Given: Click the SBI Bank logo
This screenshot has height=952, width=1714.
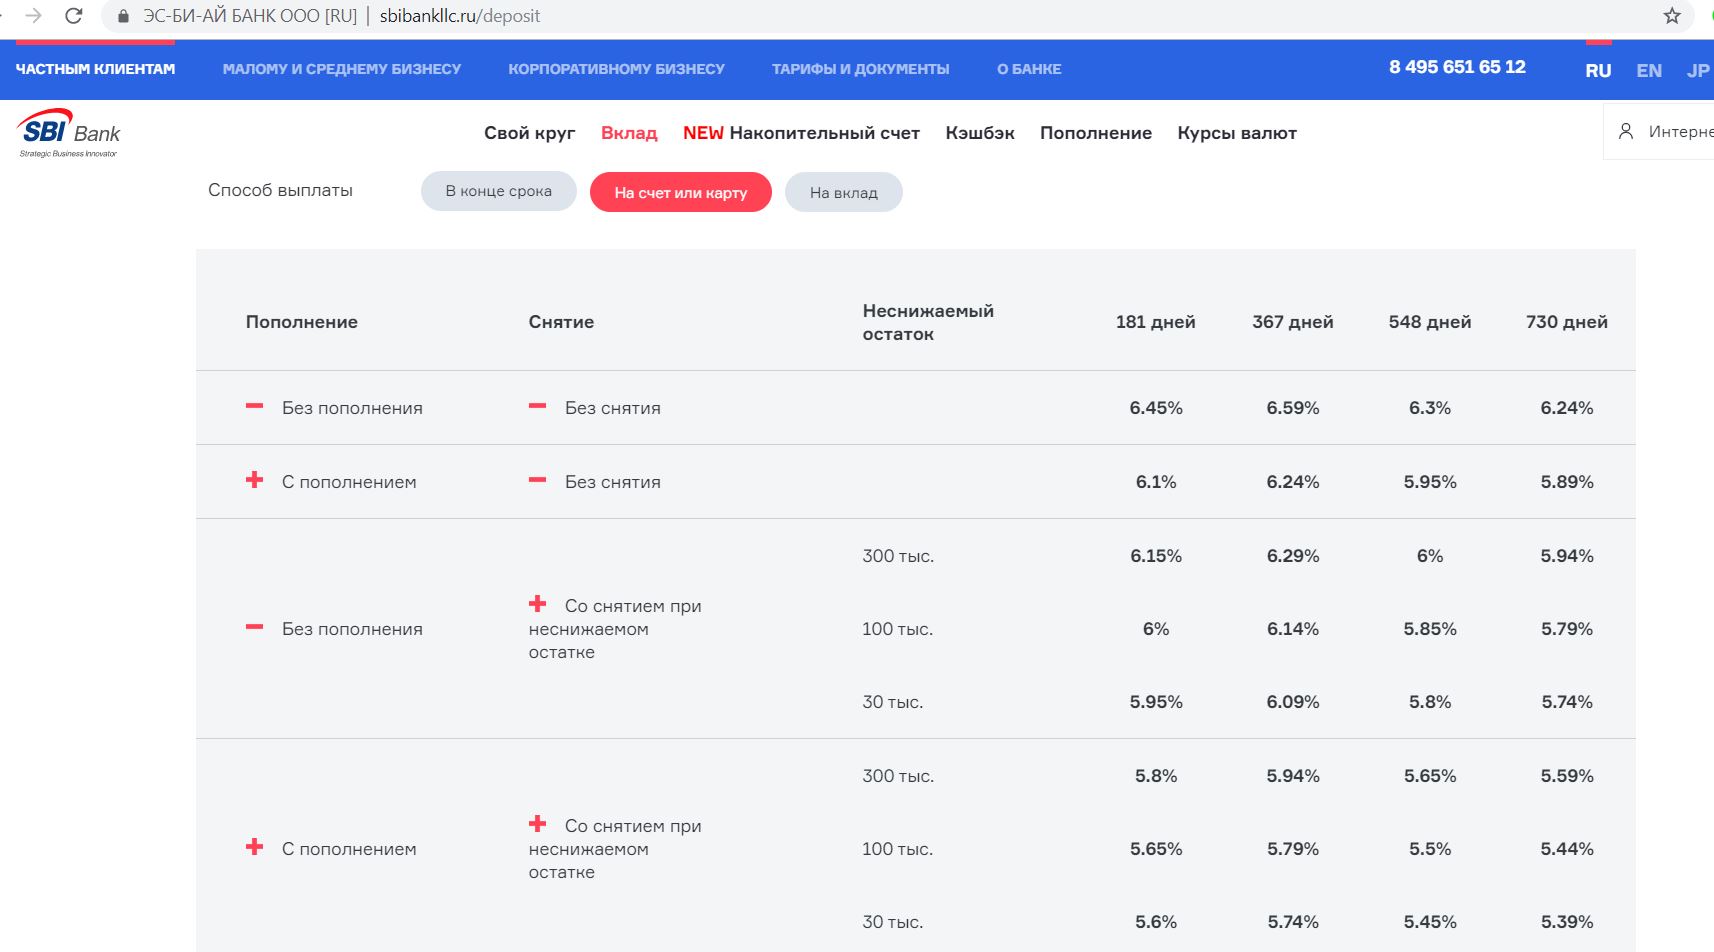Looking at the screenshot, I should 68,133.
